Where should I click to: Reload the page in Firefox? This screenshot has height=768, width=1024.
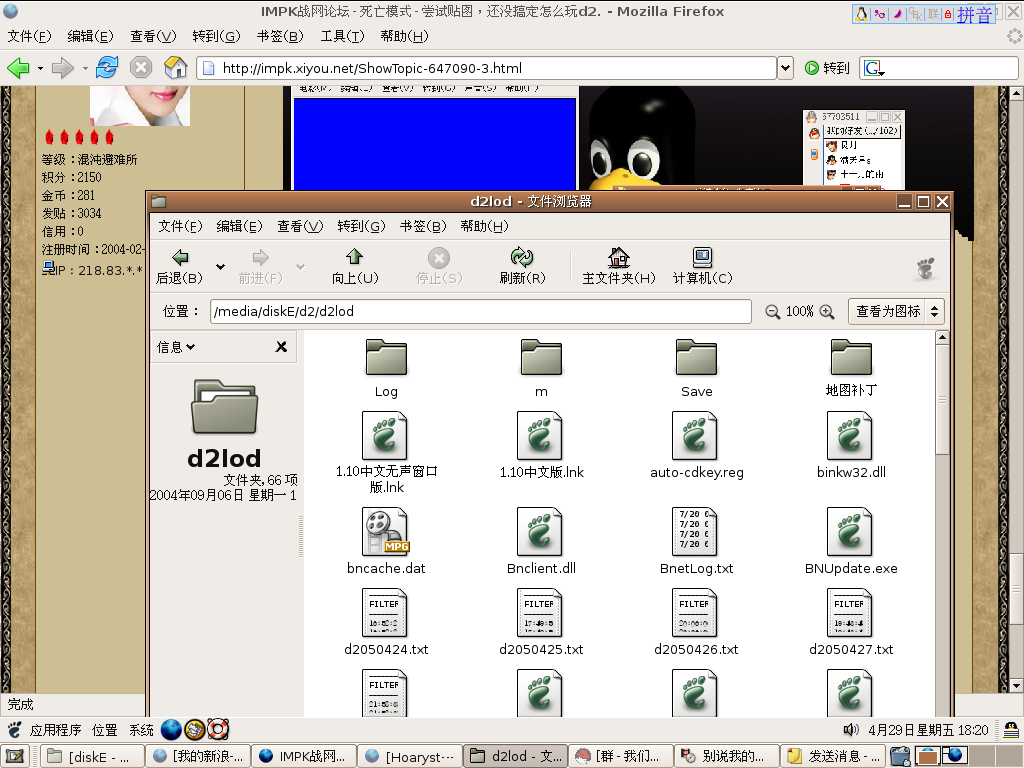107,67
